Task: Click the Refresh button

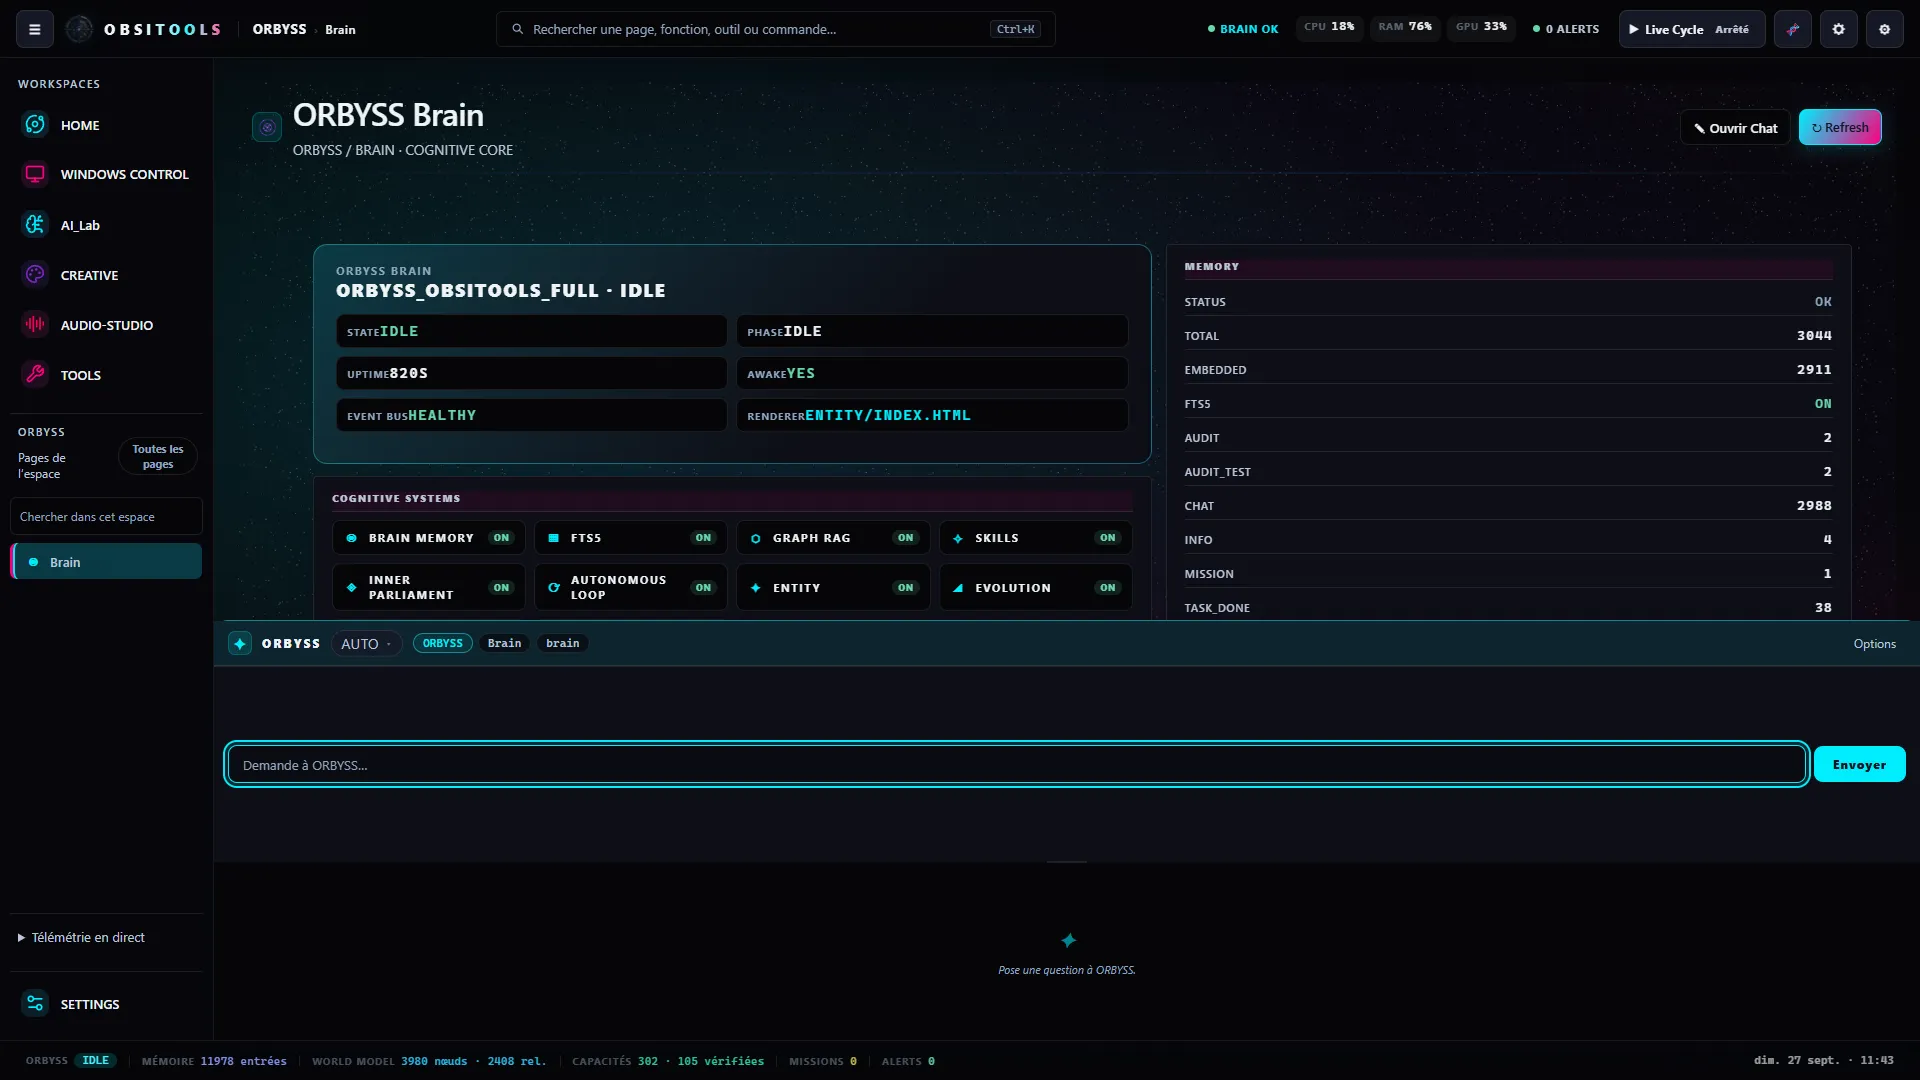Action: point(1840,127)
